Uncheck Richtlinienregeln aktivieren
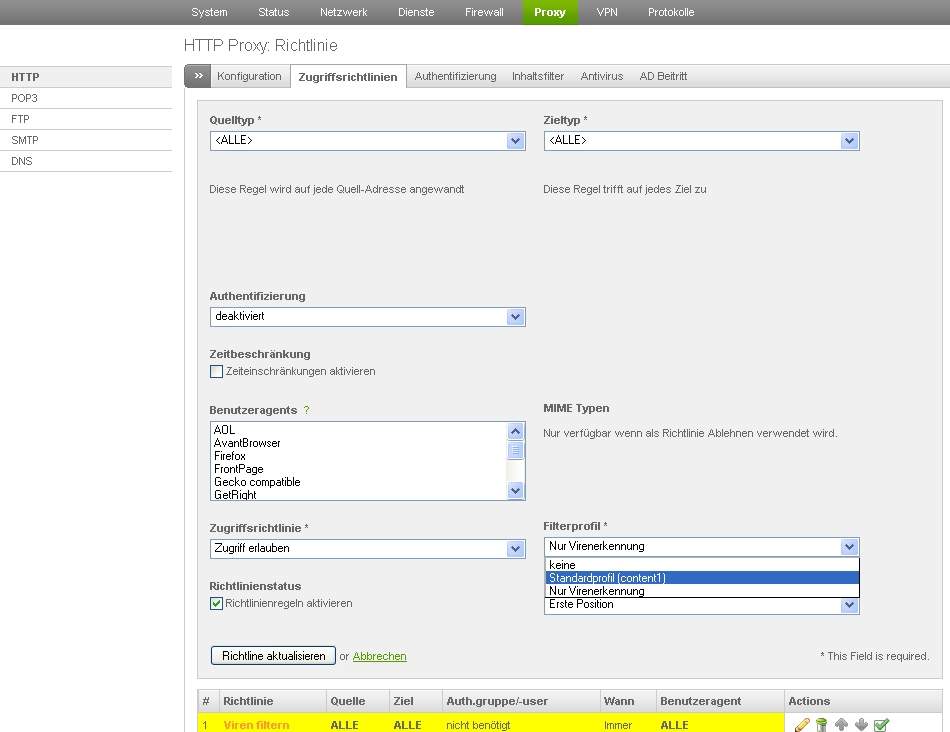950x732 pixels. (216, 604)
